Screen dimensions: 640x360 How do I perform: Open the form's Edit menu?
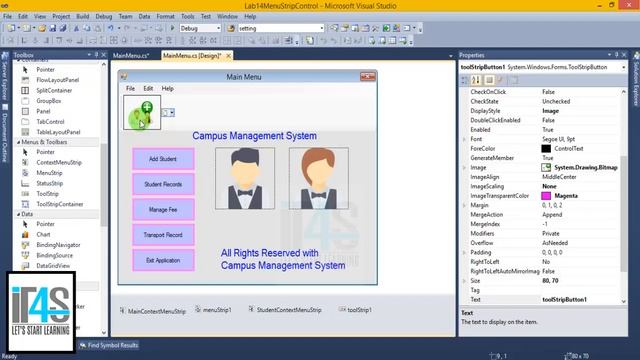148,88
